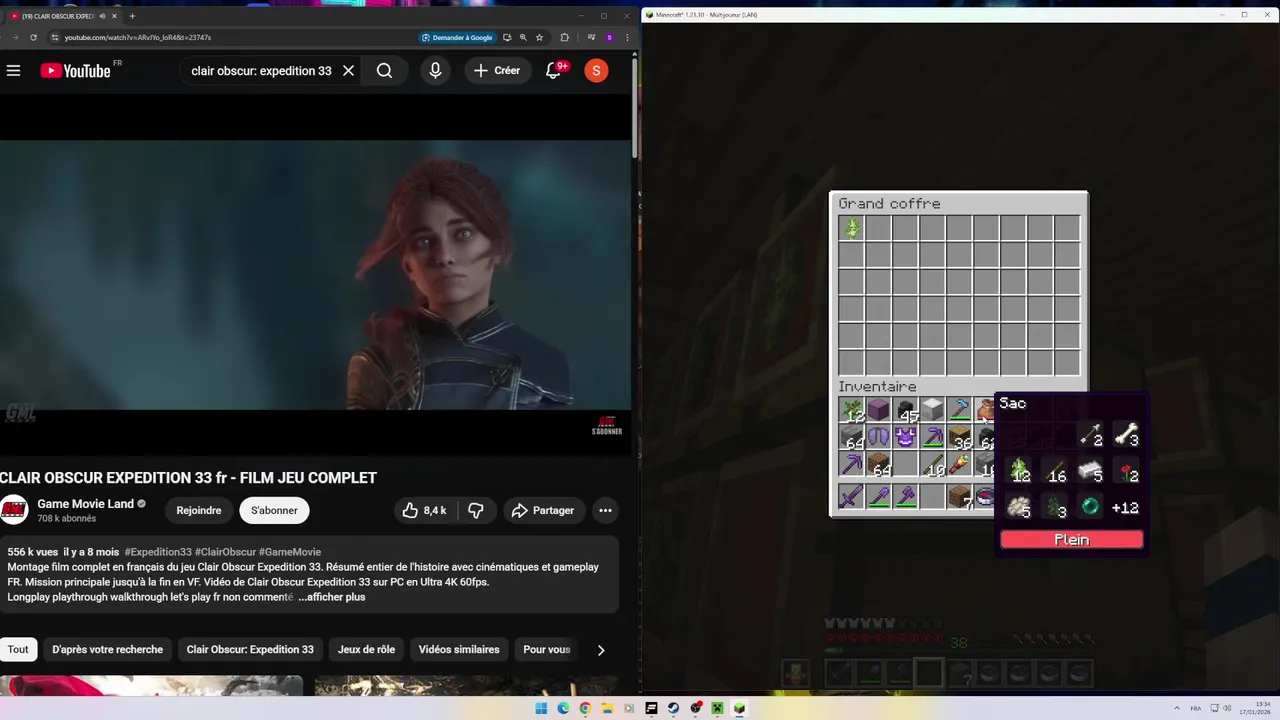This screenshot has height=720, width=1280.
Task: Click Demander à Google in address bar
Action: click(457, 37)
